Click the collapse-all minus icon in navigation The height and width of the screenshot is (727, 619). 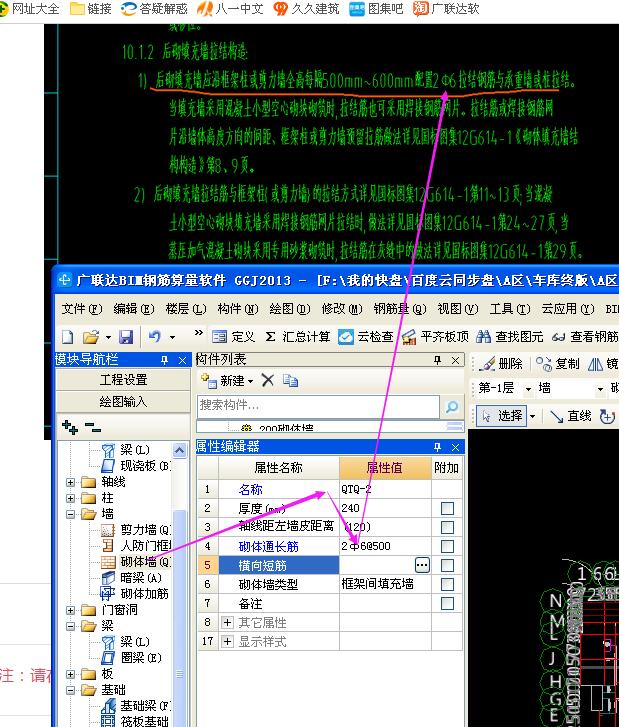(93, 427)
